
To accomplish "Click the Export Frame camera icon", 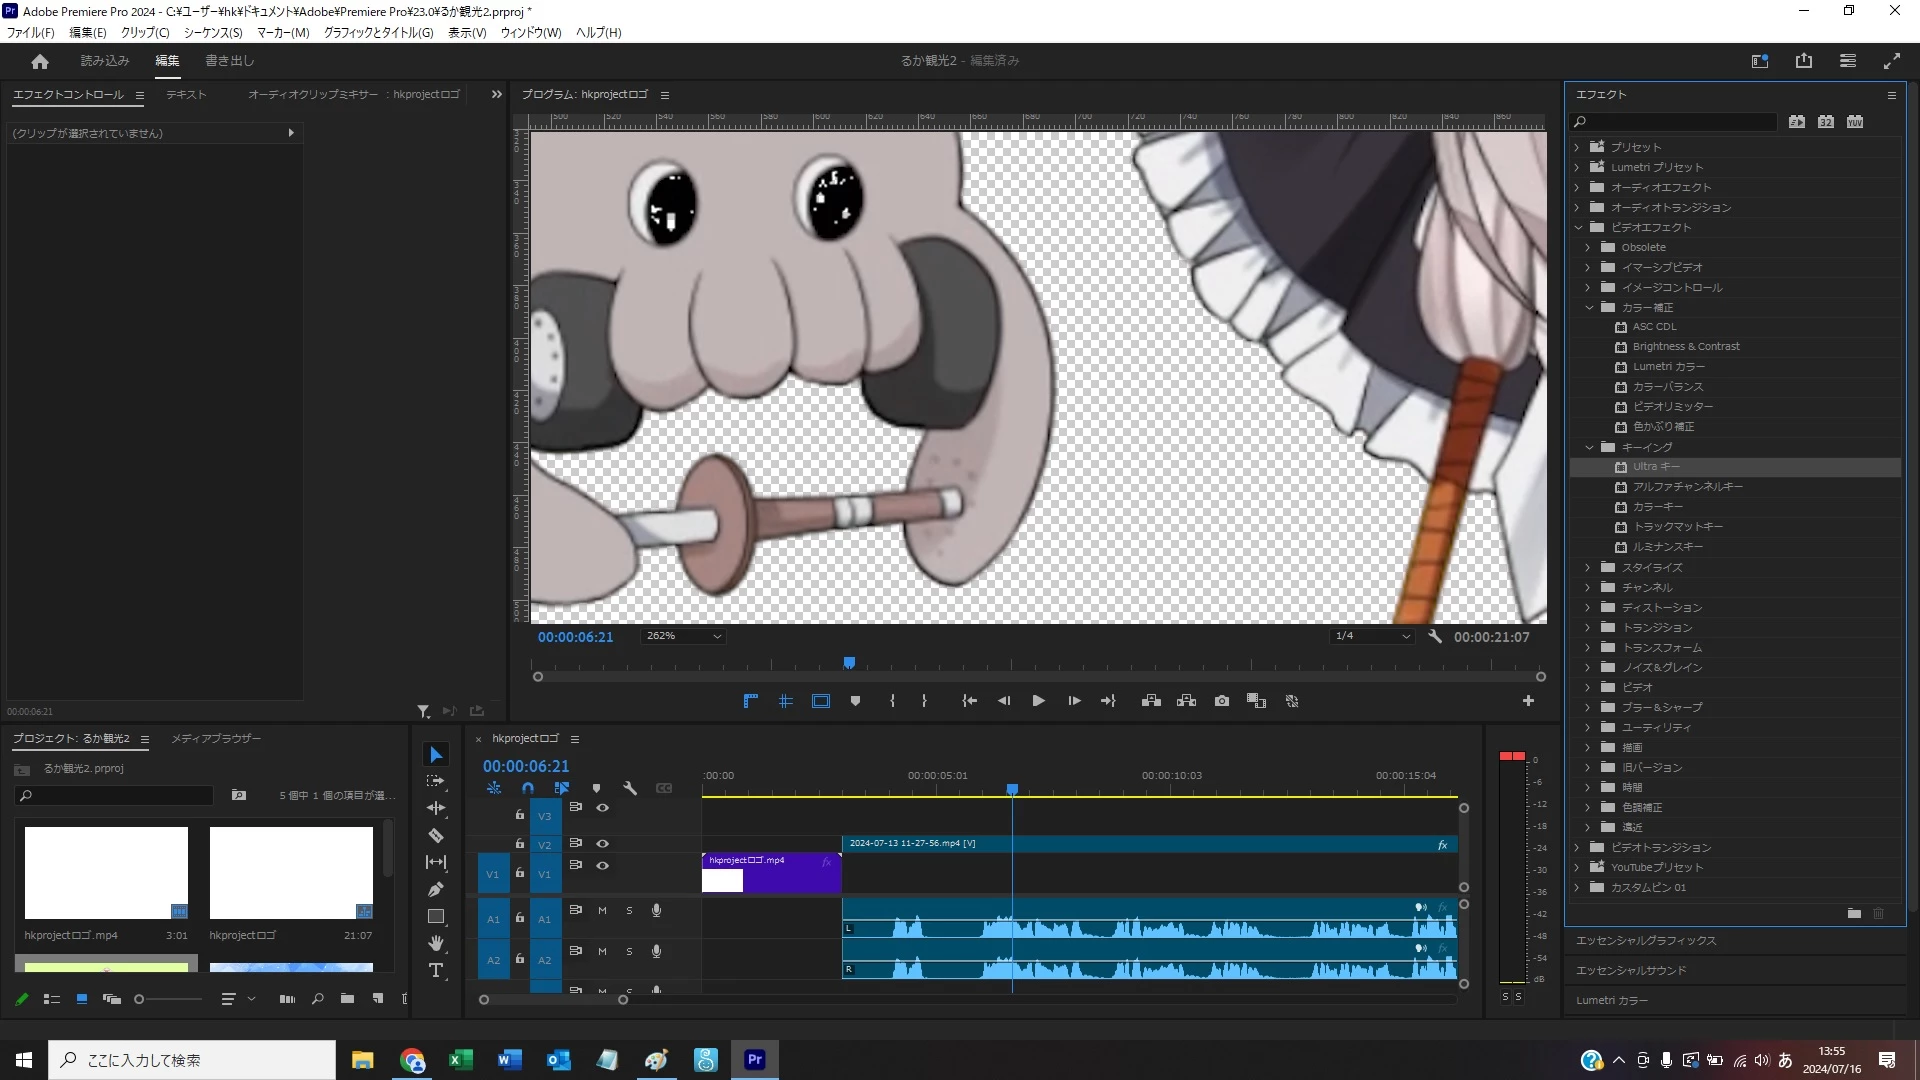I will click(1221, 701).
